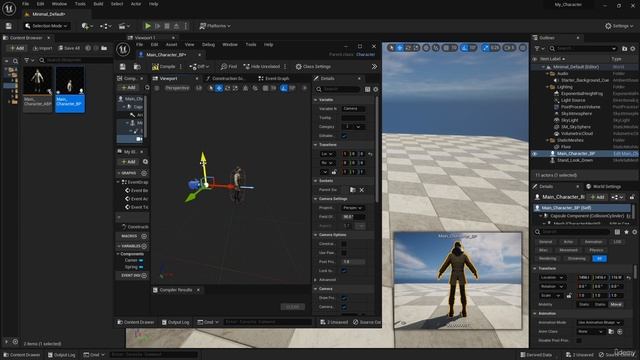Click the Stop button in main toolbar
Screen dimensions: 640x360
pyautogui.click(x=167, y=26)
